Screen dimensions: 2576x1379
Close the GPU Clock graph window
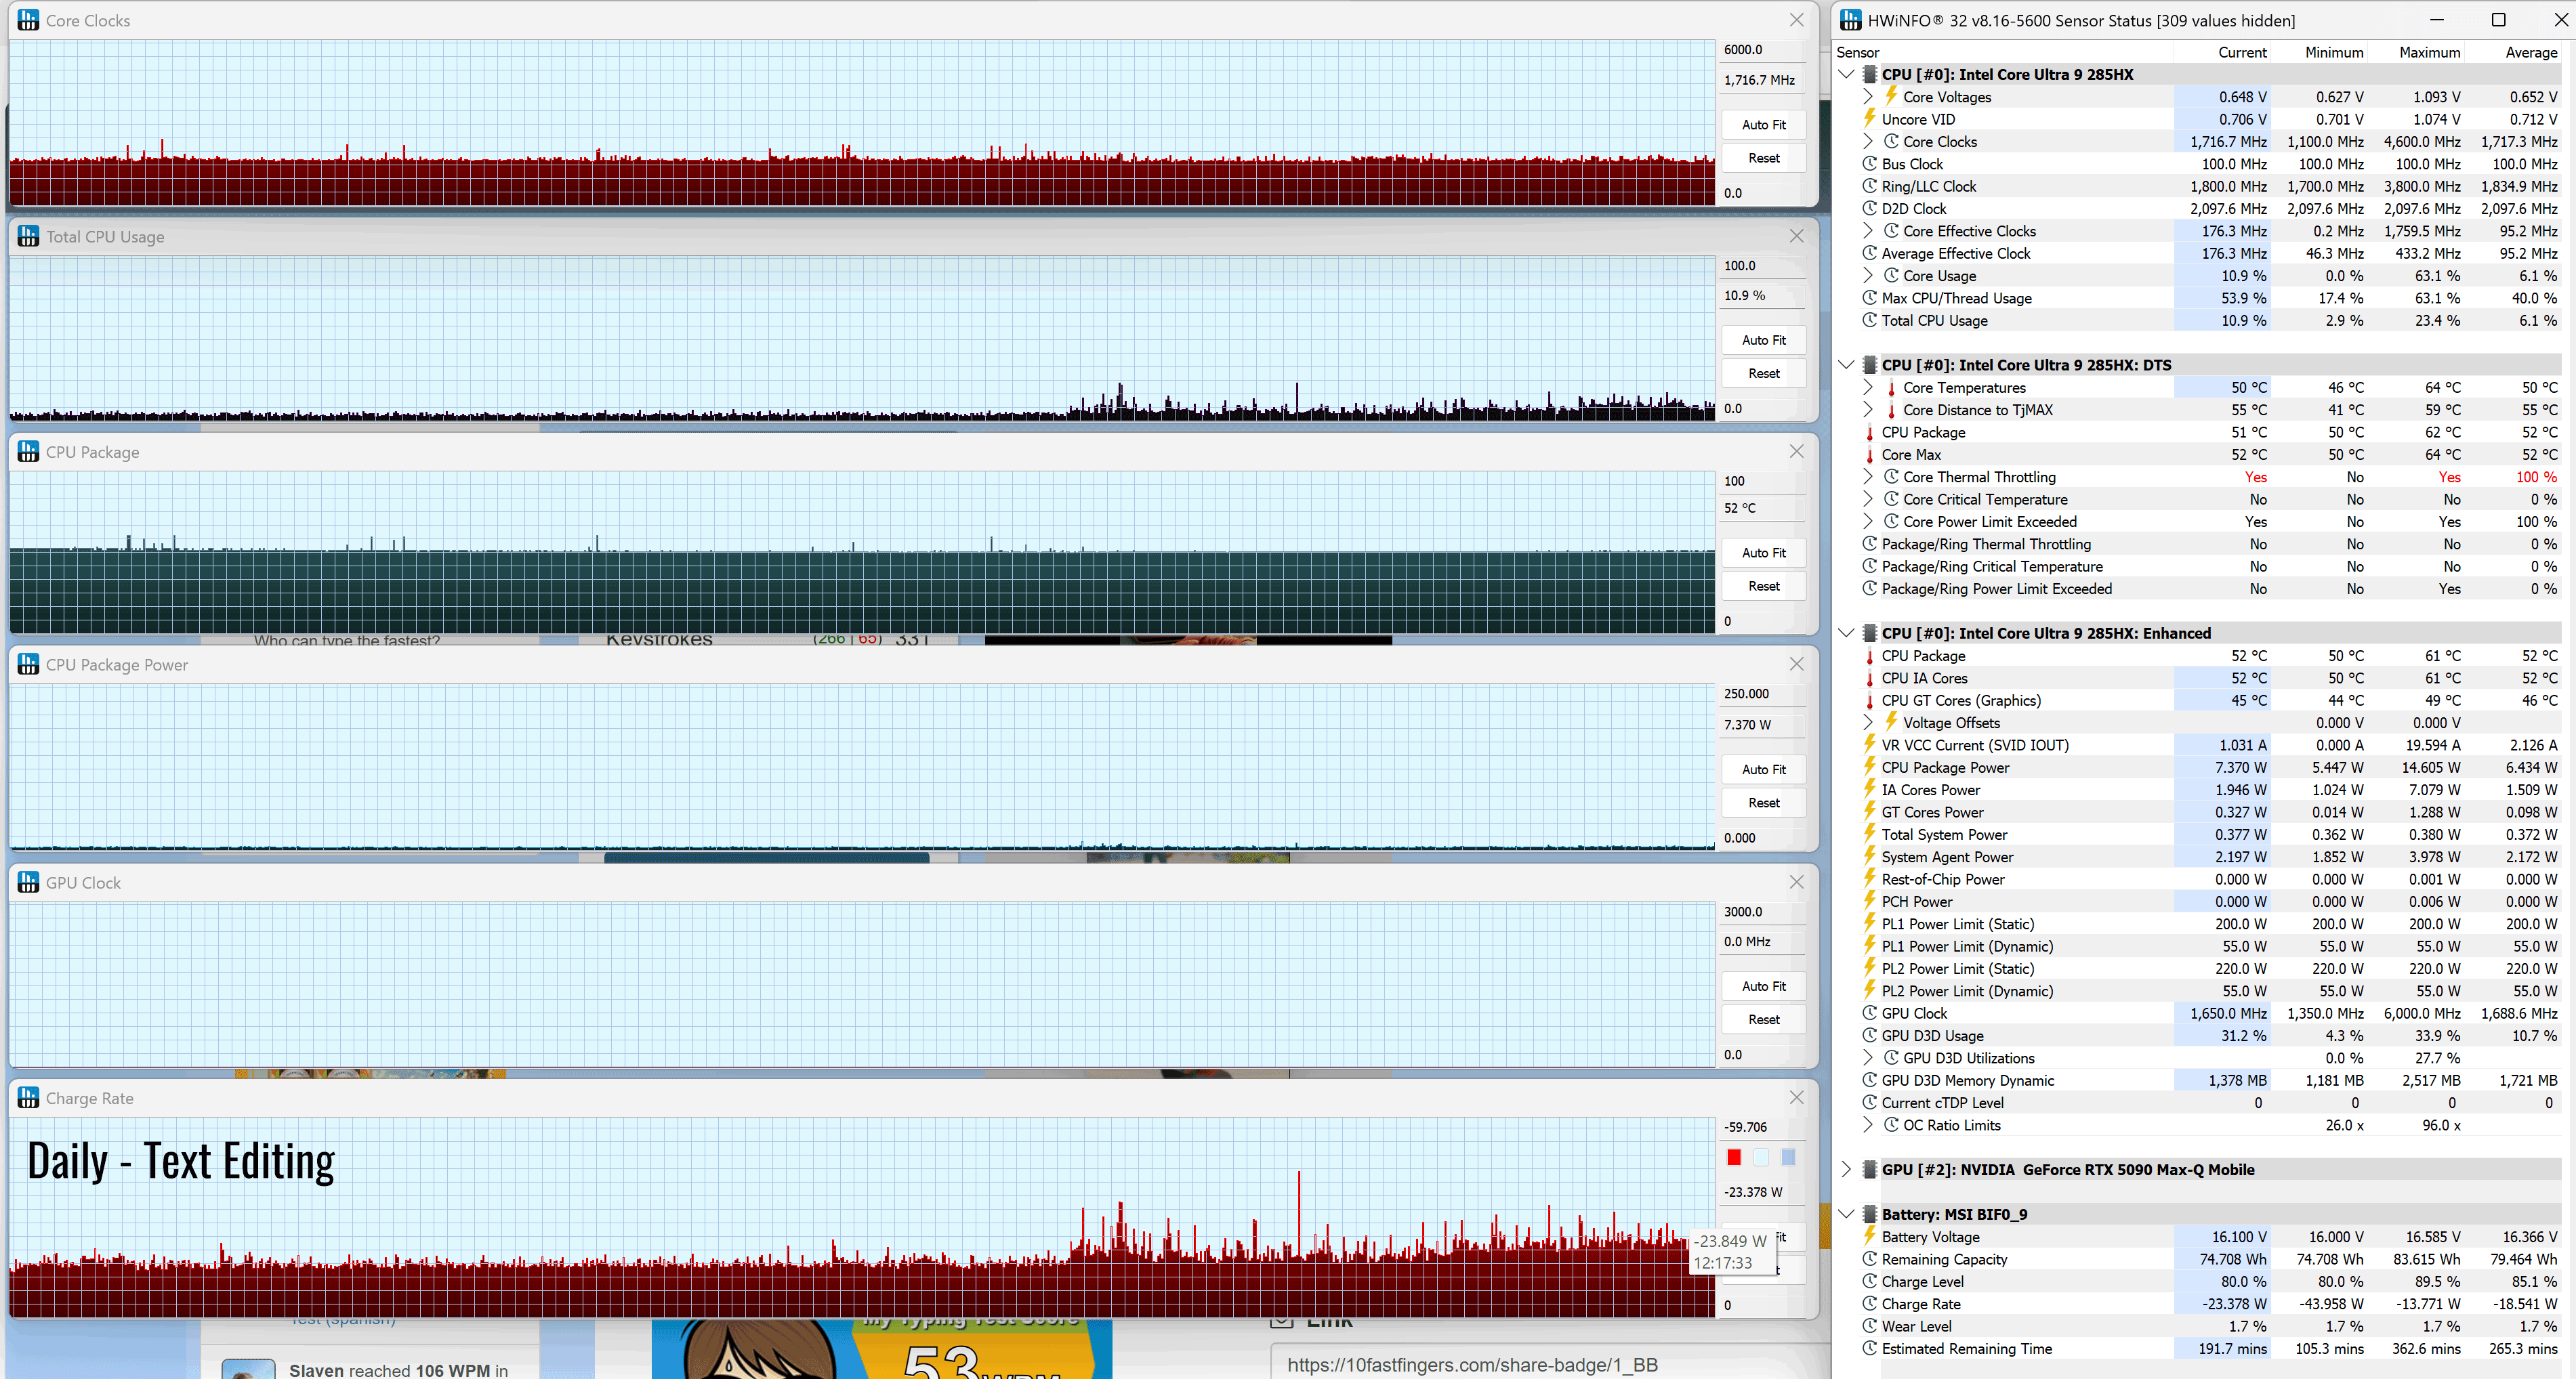click(x=1796, y=882)
